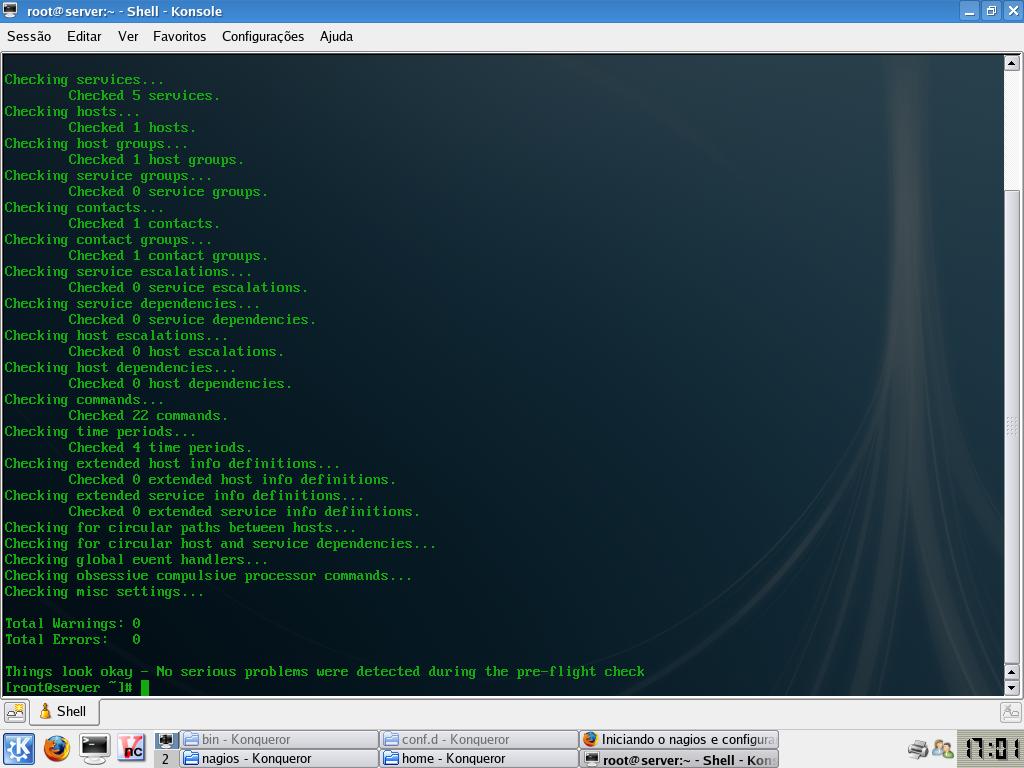This screenshot has width=1024, height=768.
Task: Launch Firefox from the panel
Action: click(x=57, y=749)
